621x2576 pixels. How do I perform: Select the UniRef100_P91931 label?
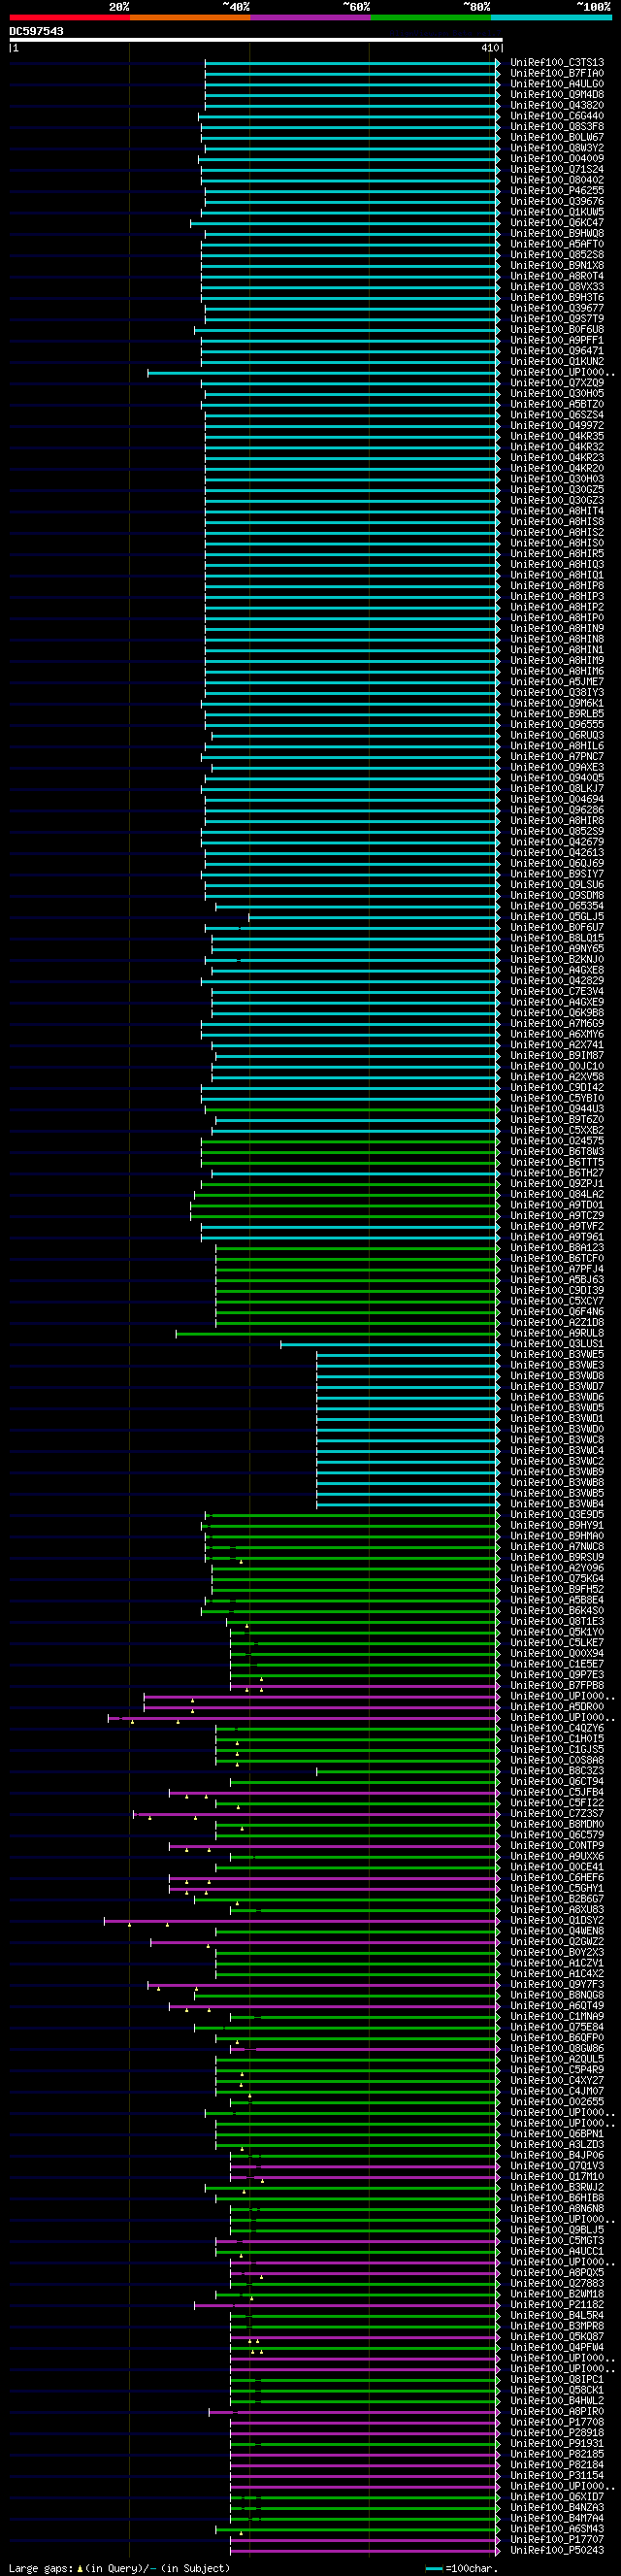click(x=557, y=2444)
